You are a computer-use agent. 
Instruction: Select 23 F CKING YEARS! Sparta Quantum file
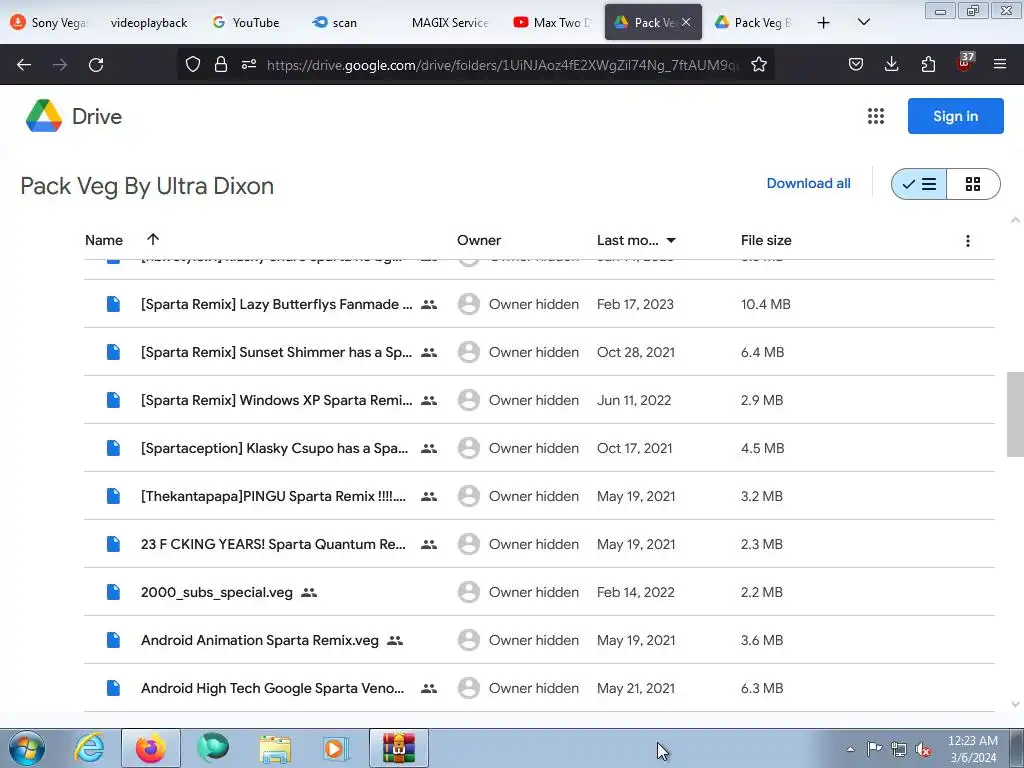273,545
